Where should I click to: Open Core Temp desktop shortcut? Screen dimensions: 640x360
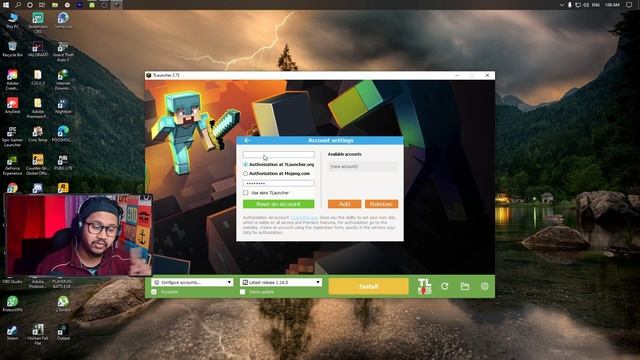click(38, 134)
